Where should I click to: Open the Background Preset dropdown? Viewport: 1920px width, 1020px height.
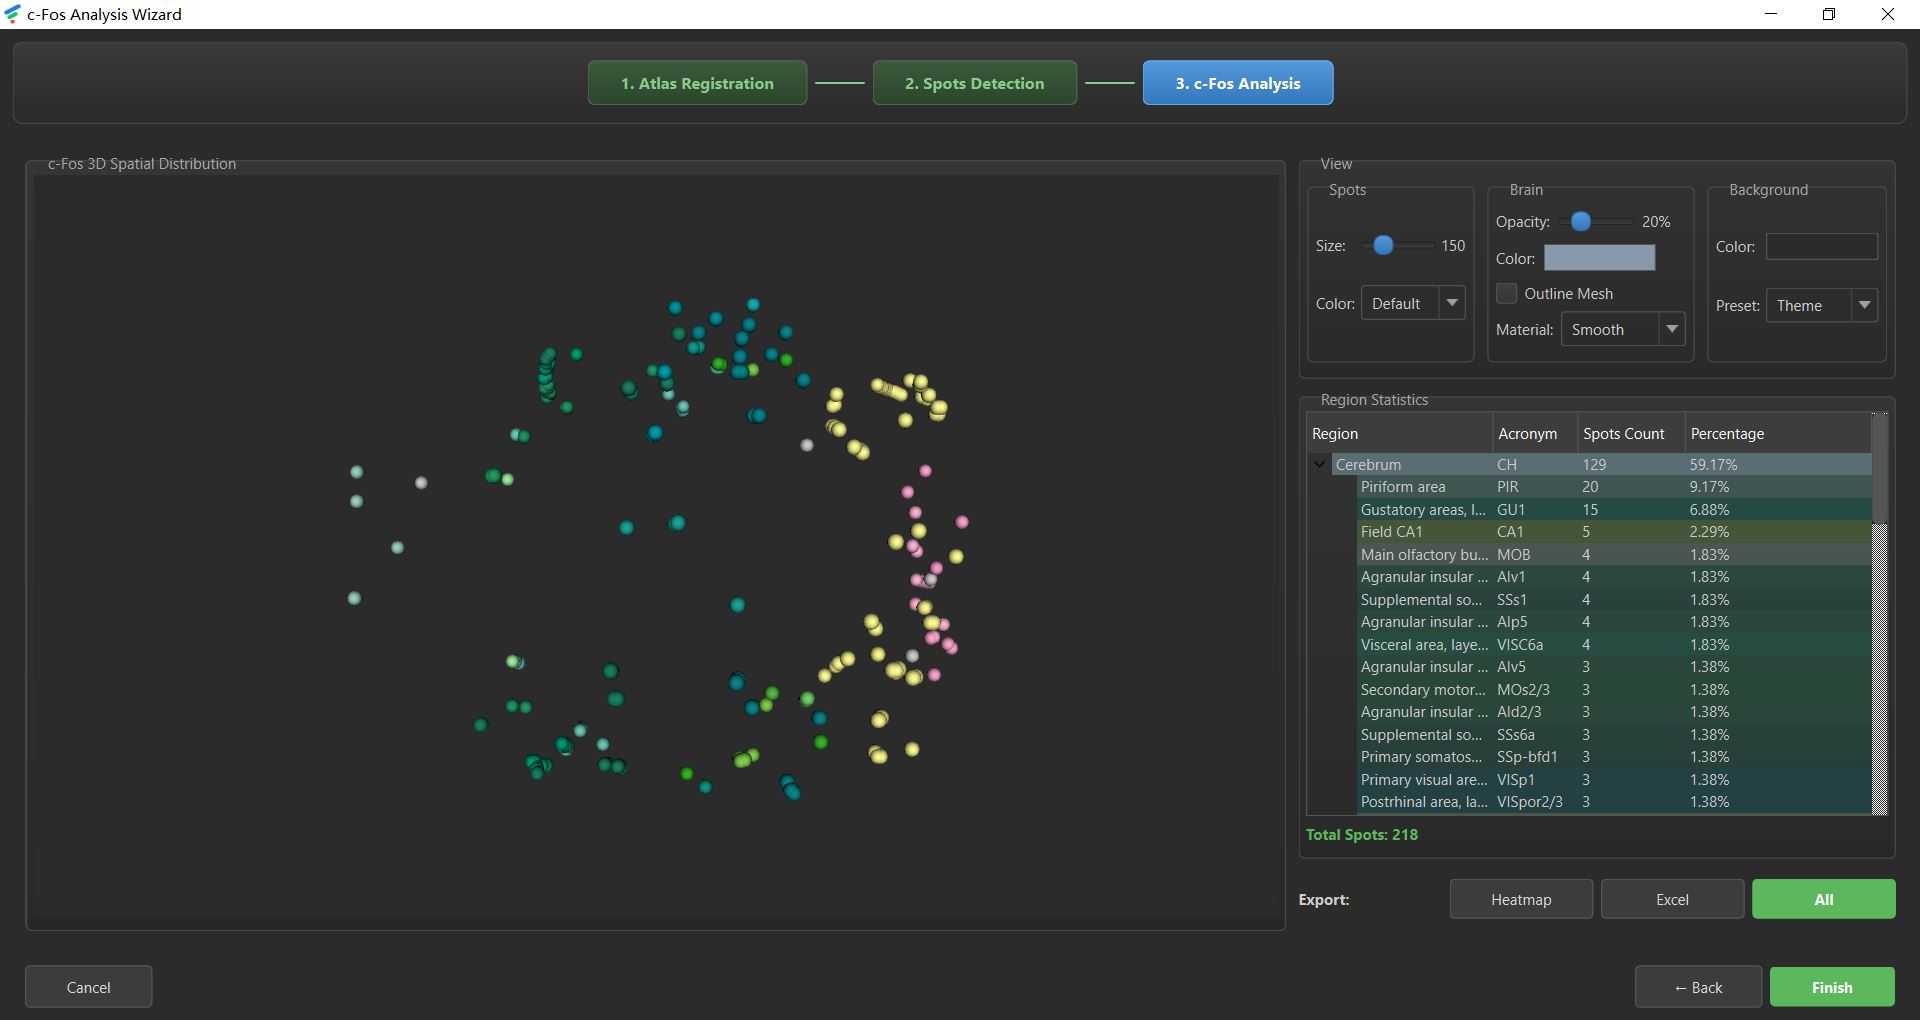[x=1821, y=305]
